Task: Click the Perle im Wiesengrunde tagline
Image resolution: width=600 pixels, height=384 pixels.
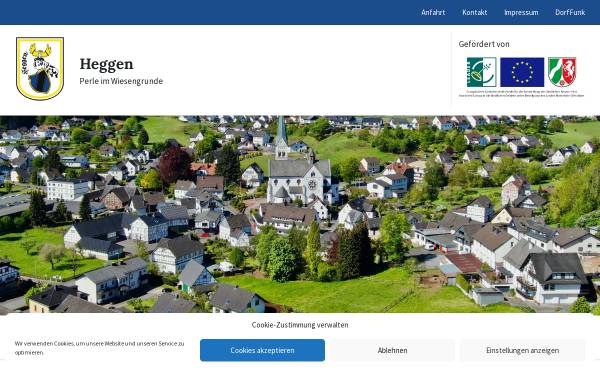Action: pos(121,81)
